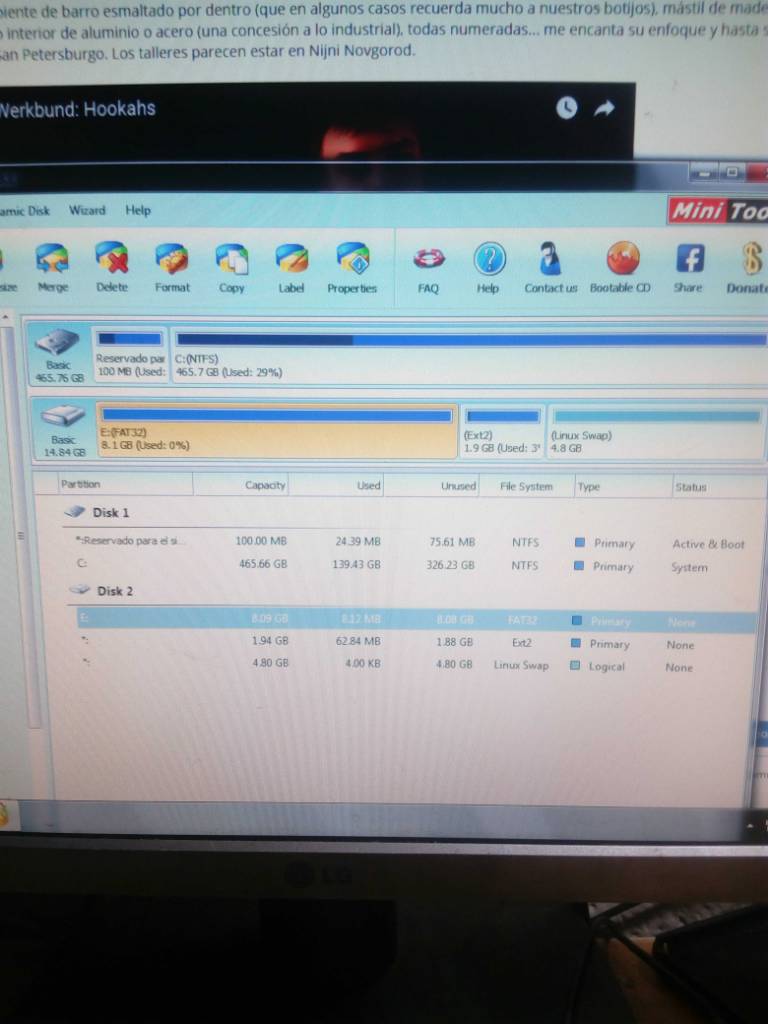Click the Capacity column header
The height and width of the screenshot is (1024, 768).
pos(265,485)
